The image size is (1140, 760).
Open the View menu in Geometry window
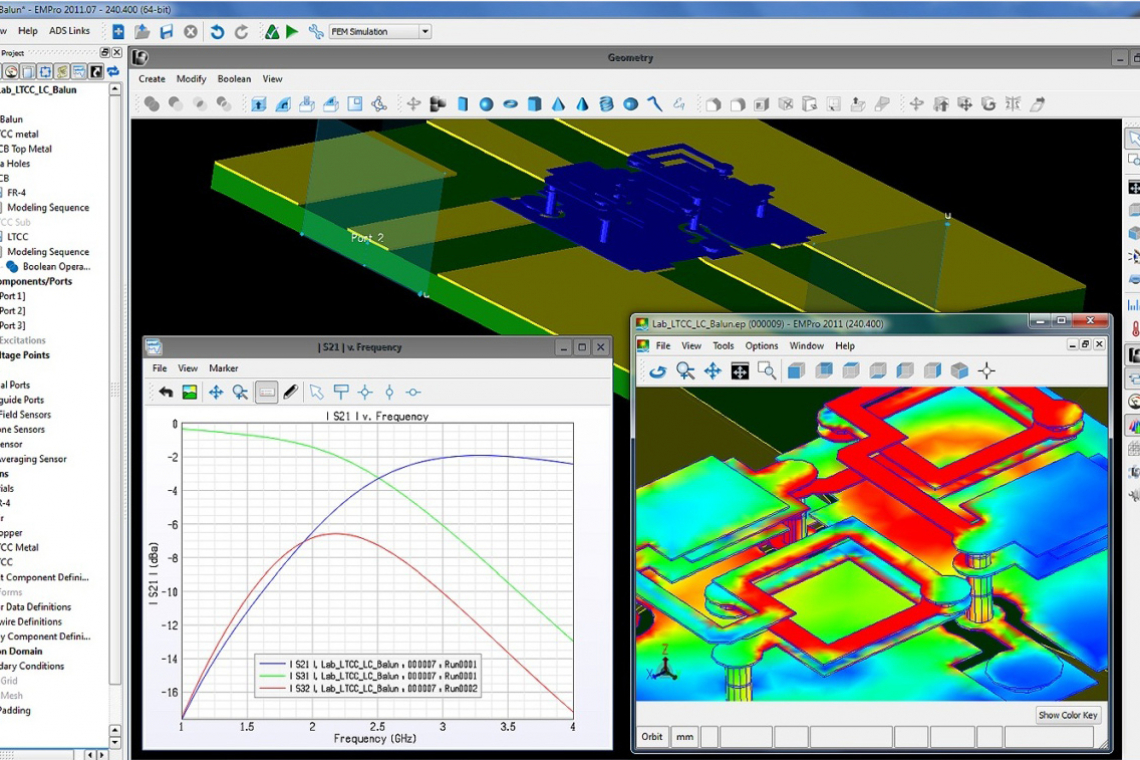point(273,79)
